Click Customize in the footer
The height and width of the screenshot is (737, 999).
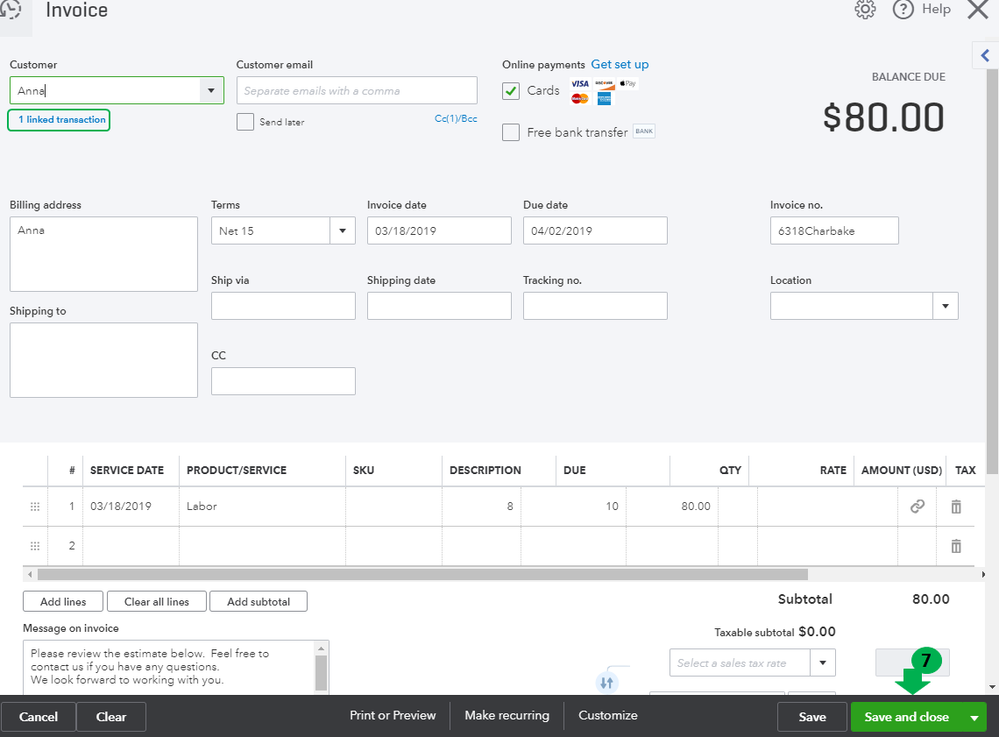[608, 715]
